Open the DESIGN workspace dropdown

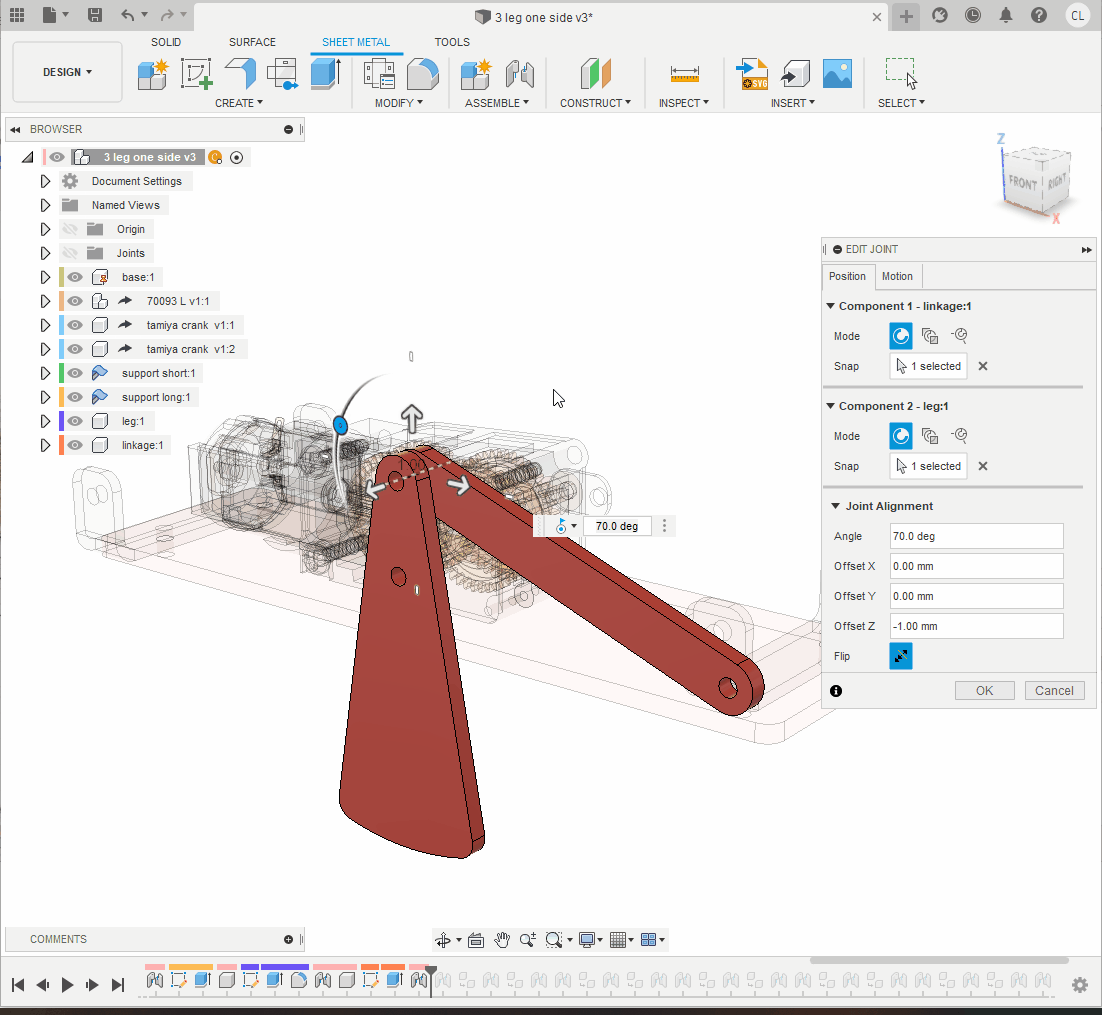pos(67,72)
